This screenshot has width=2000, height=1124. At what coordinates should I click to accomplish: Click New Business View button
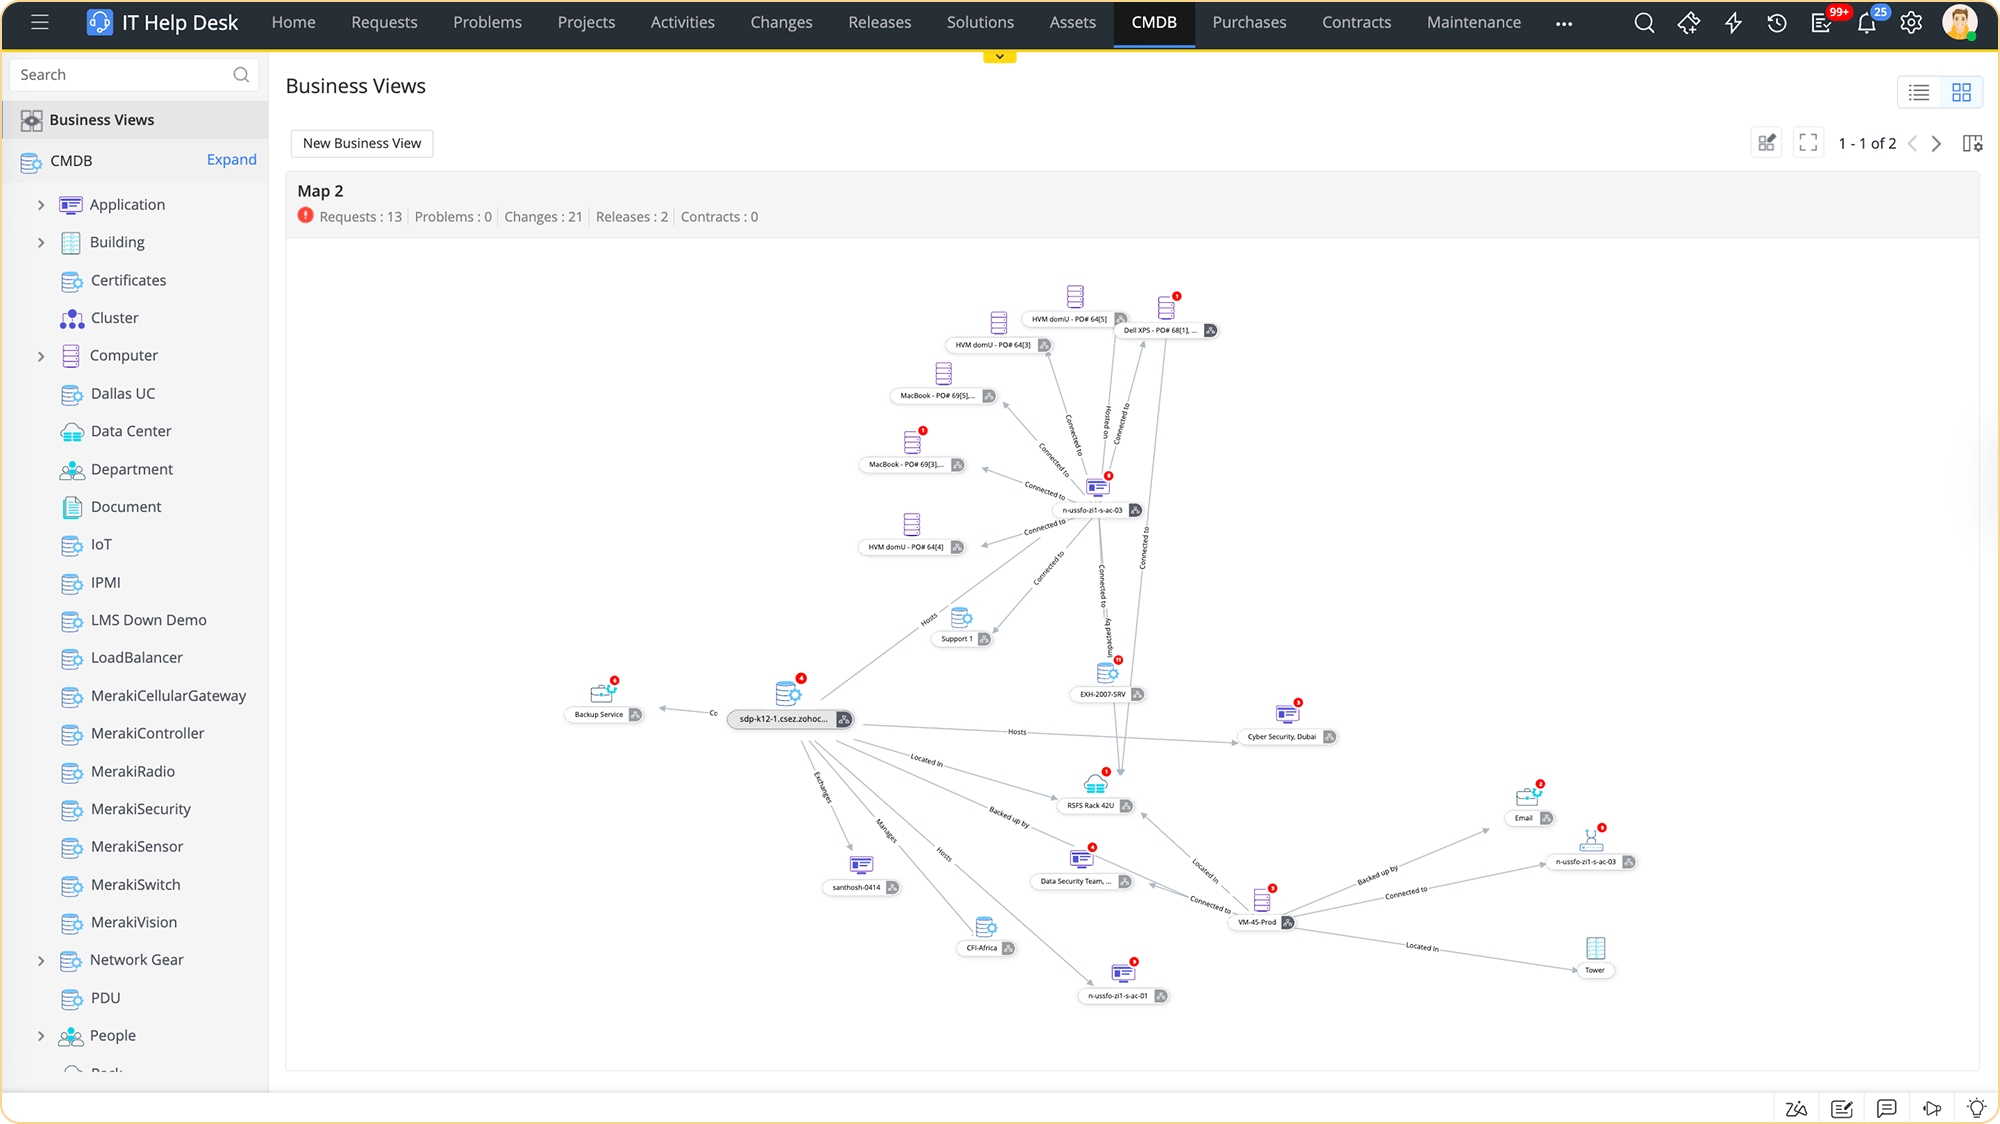[x=362, y=143]
